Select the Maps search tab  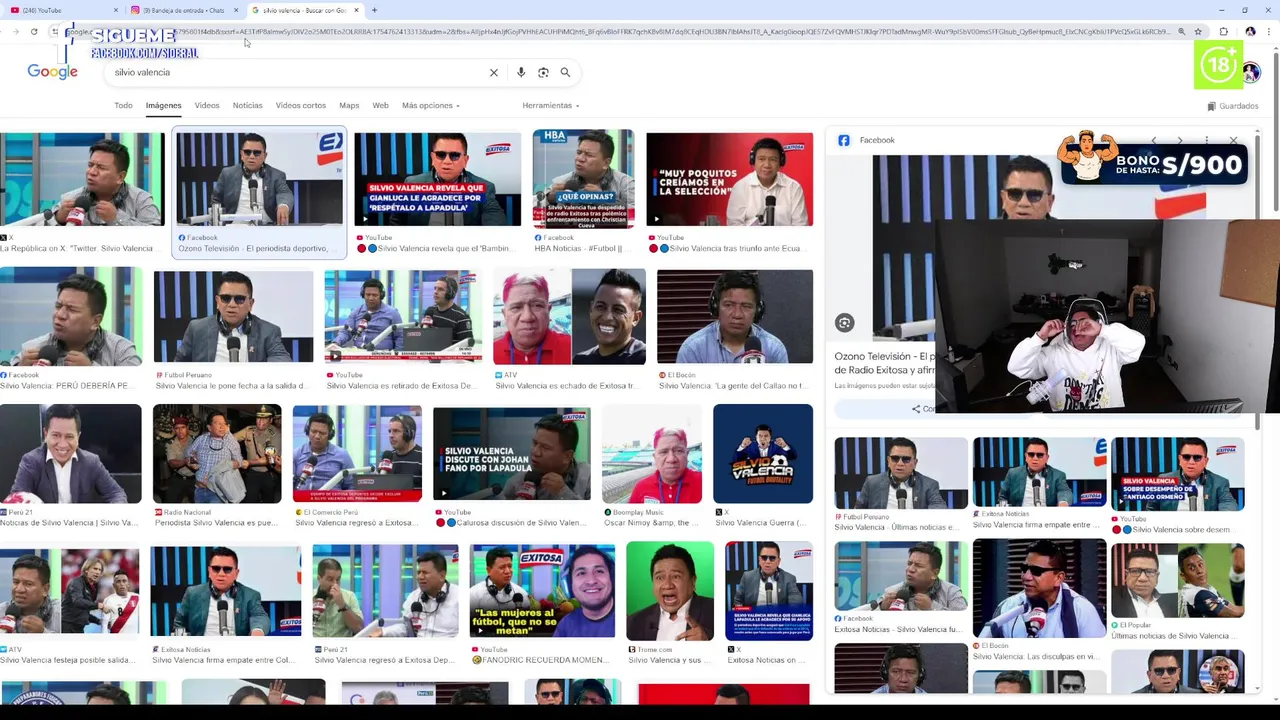tap(349, 105)
